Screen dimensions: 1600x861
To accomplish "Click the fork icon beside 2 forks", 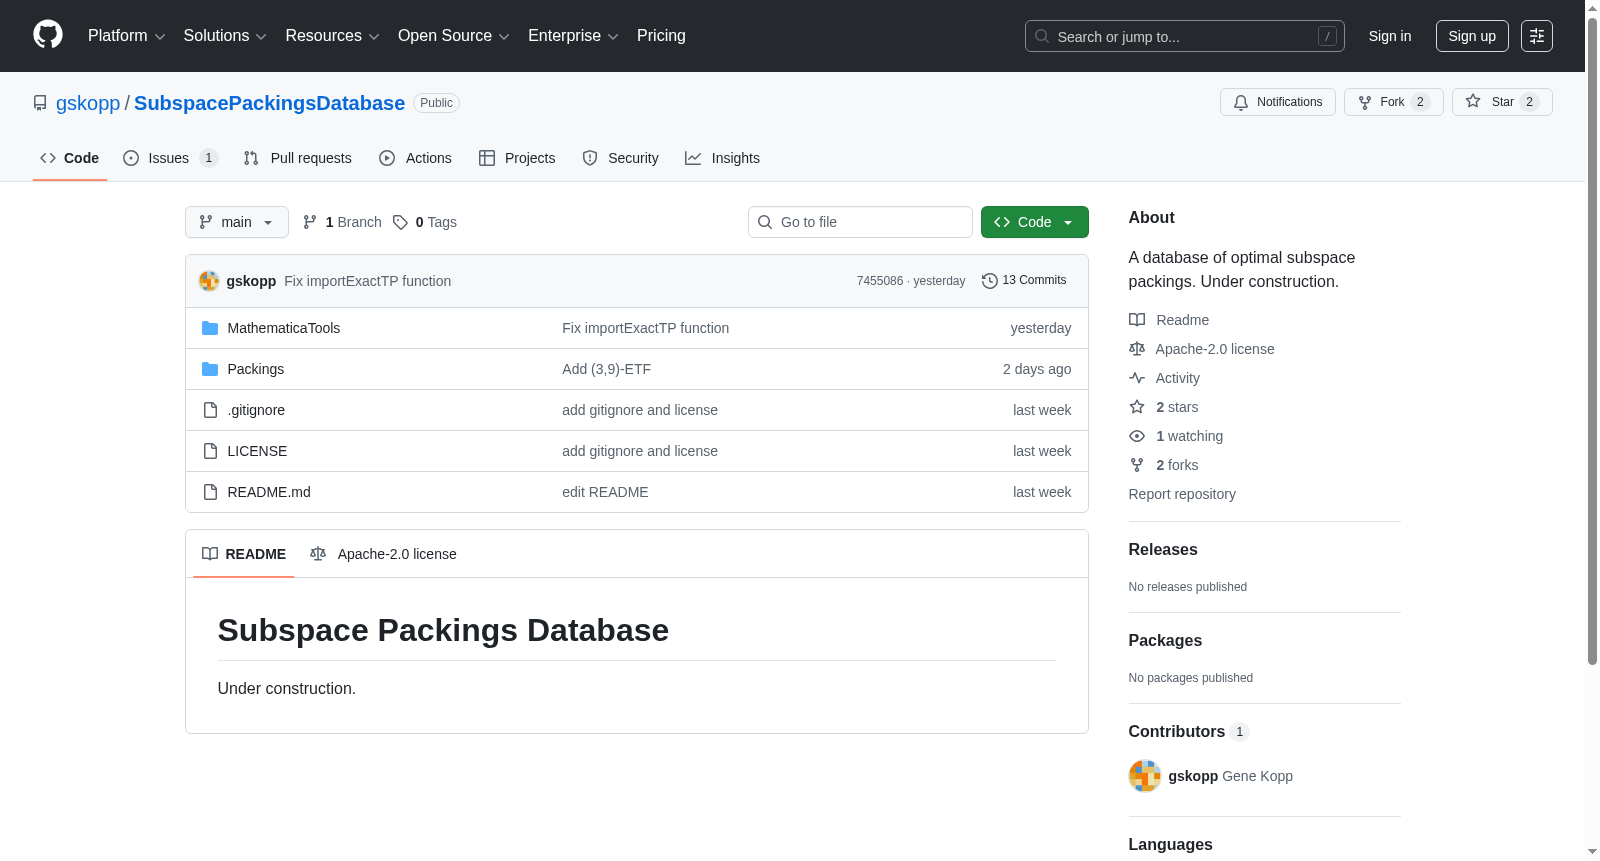I will coord(1137,465).
